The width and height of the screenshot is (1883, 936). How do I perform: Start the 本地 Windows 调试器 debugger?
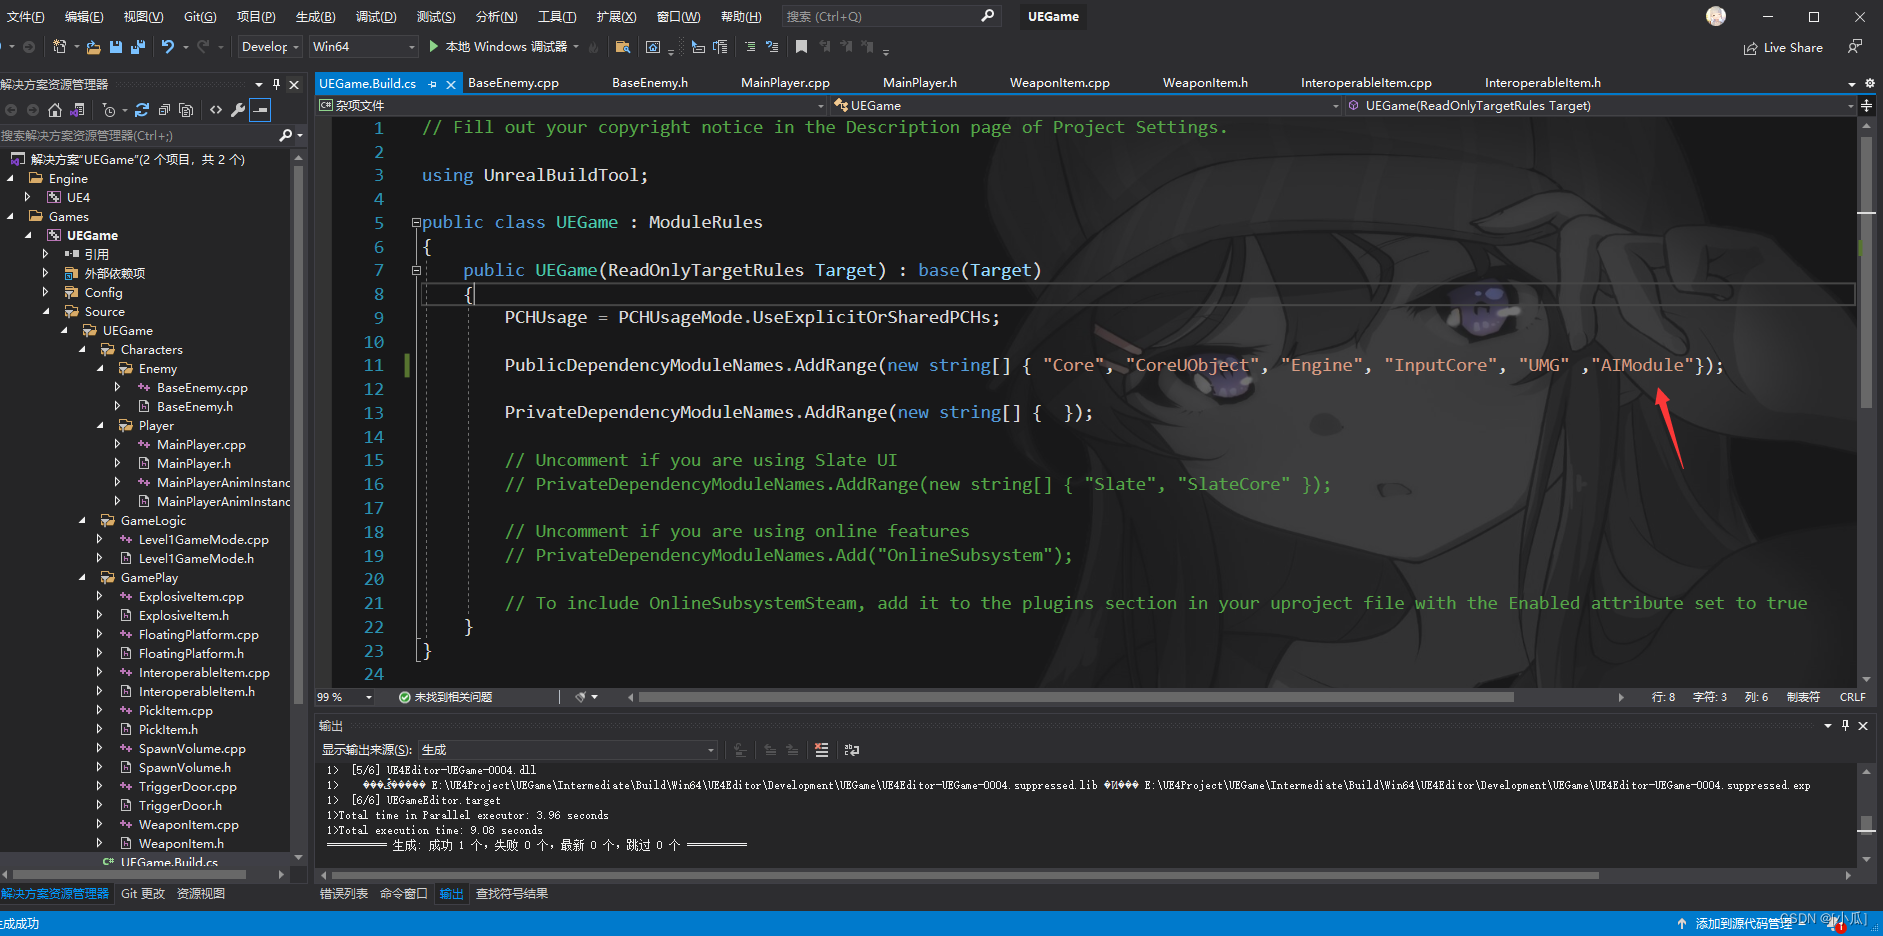(498, 47)
